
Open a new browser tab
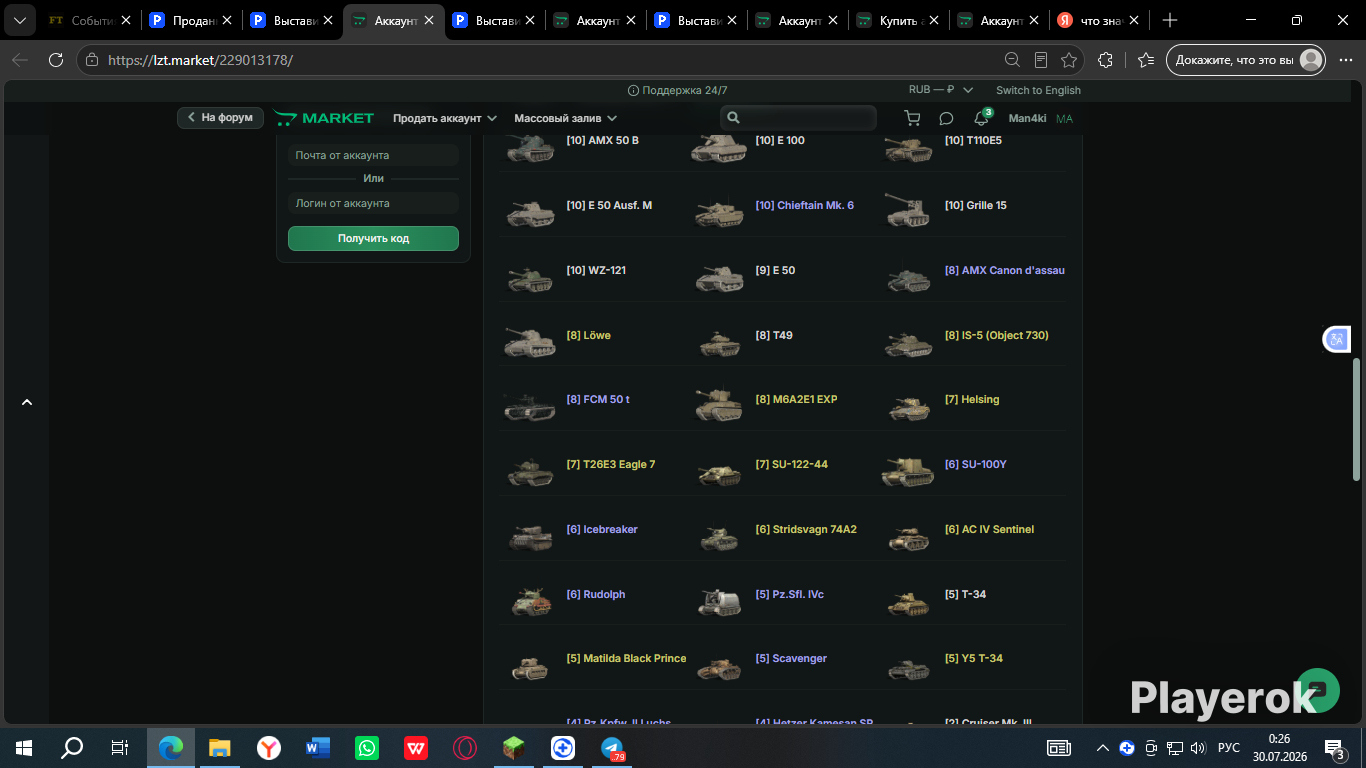point(1170,20)
